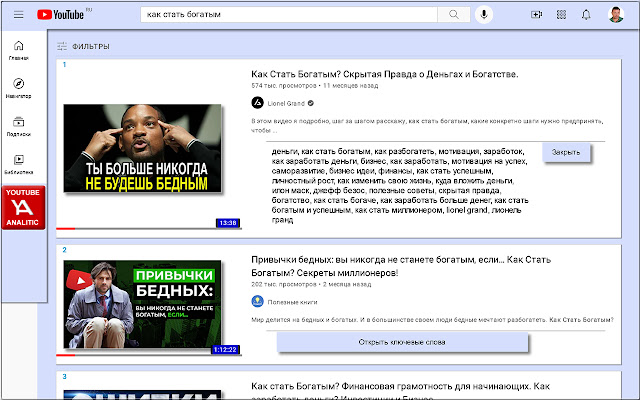640x400 pixels.
Task: Click 574 тыс. просмотров metadata
Action: 284,86
